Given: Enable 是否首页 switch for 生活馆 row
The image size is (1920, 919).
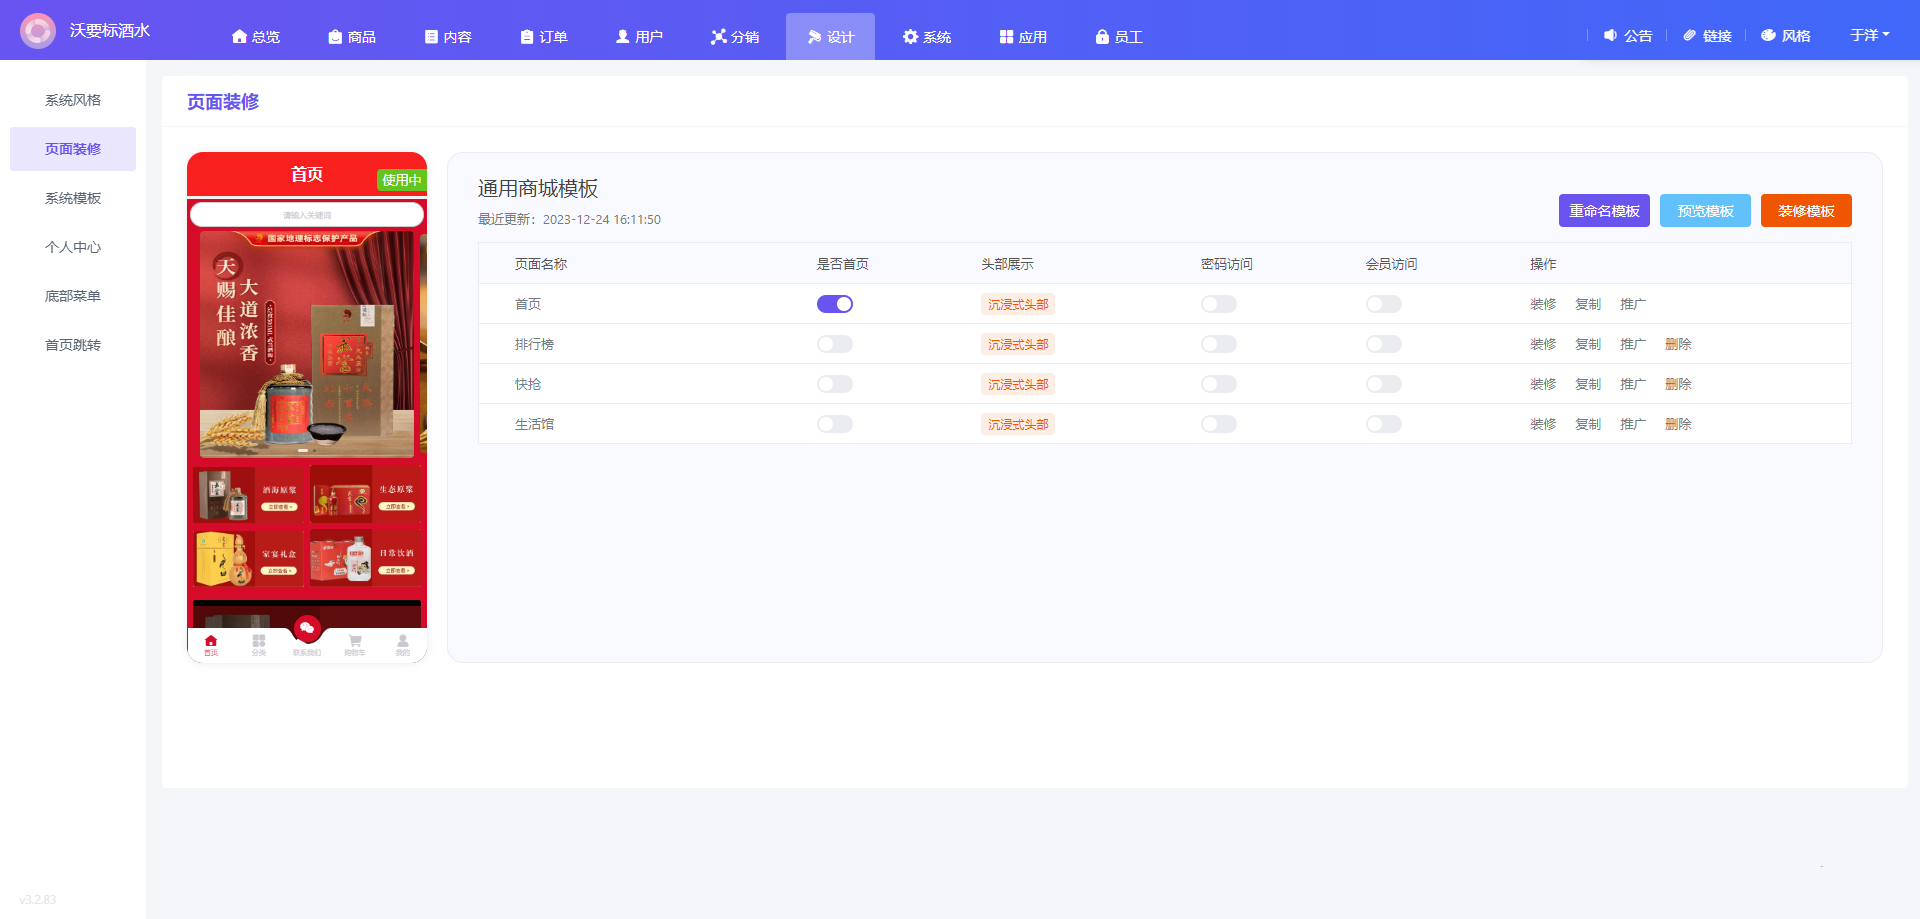Looking at the screenshot, I should pyautogui.click(x=835, y=424).
